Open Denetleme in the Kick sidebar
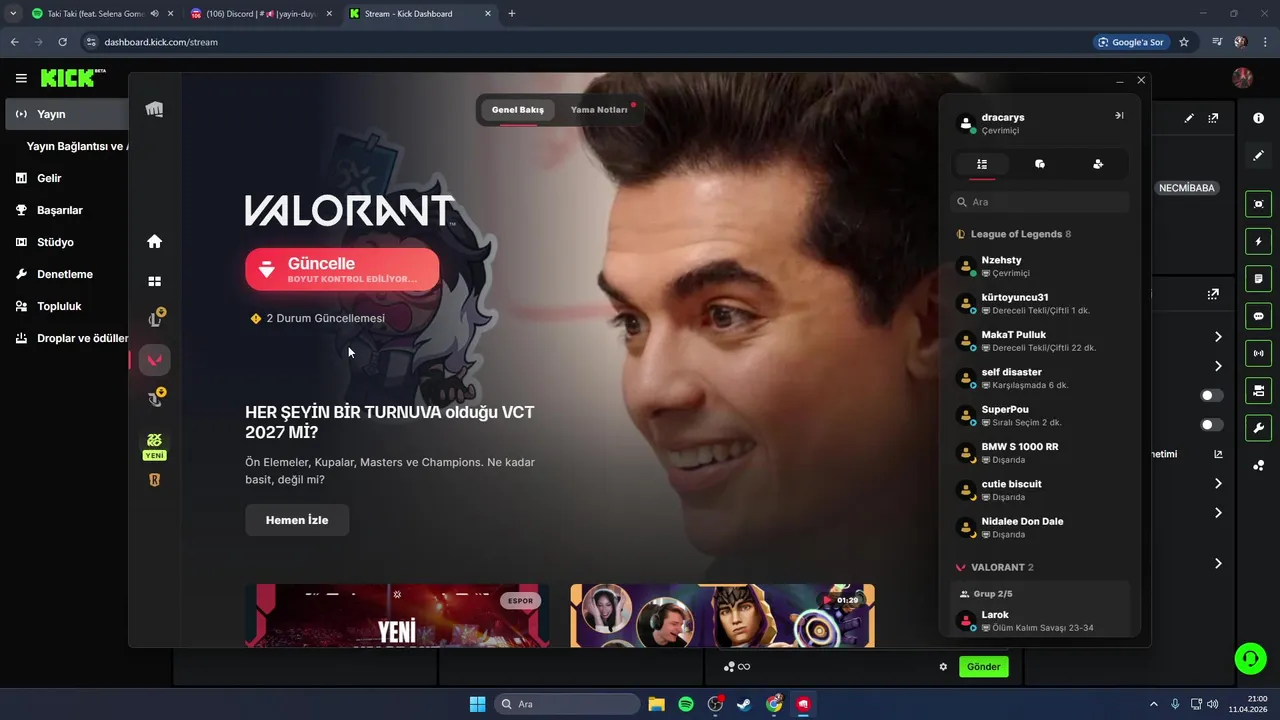The width and height of the screenshot is (1280, 720). pos(66,274)
